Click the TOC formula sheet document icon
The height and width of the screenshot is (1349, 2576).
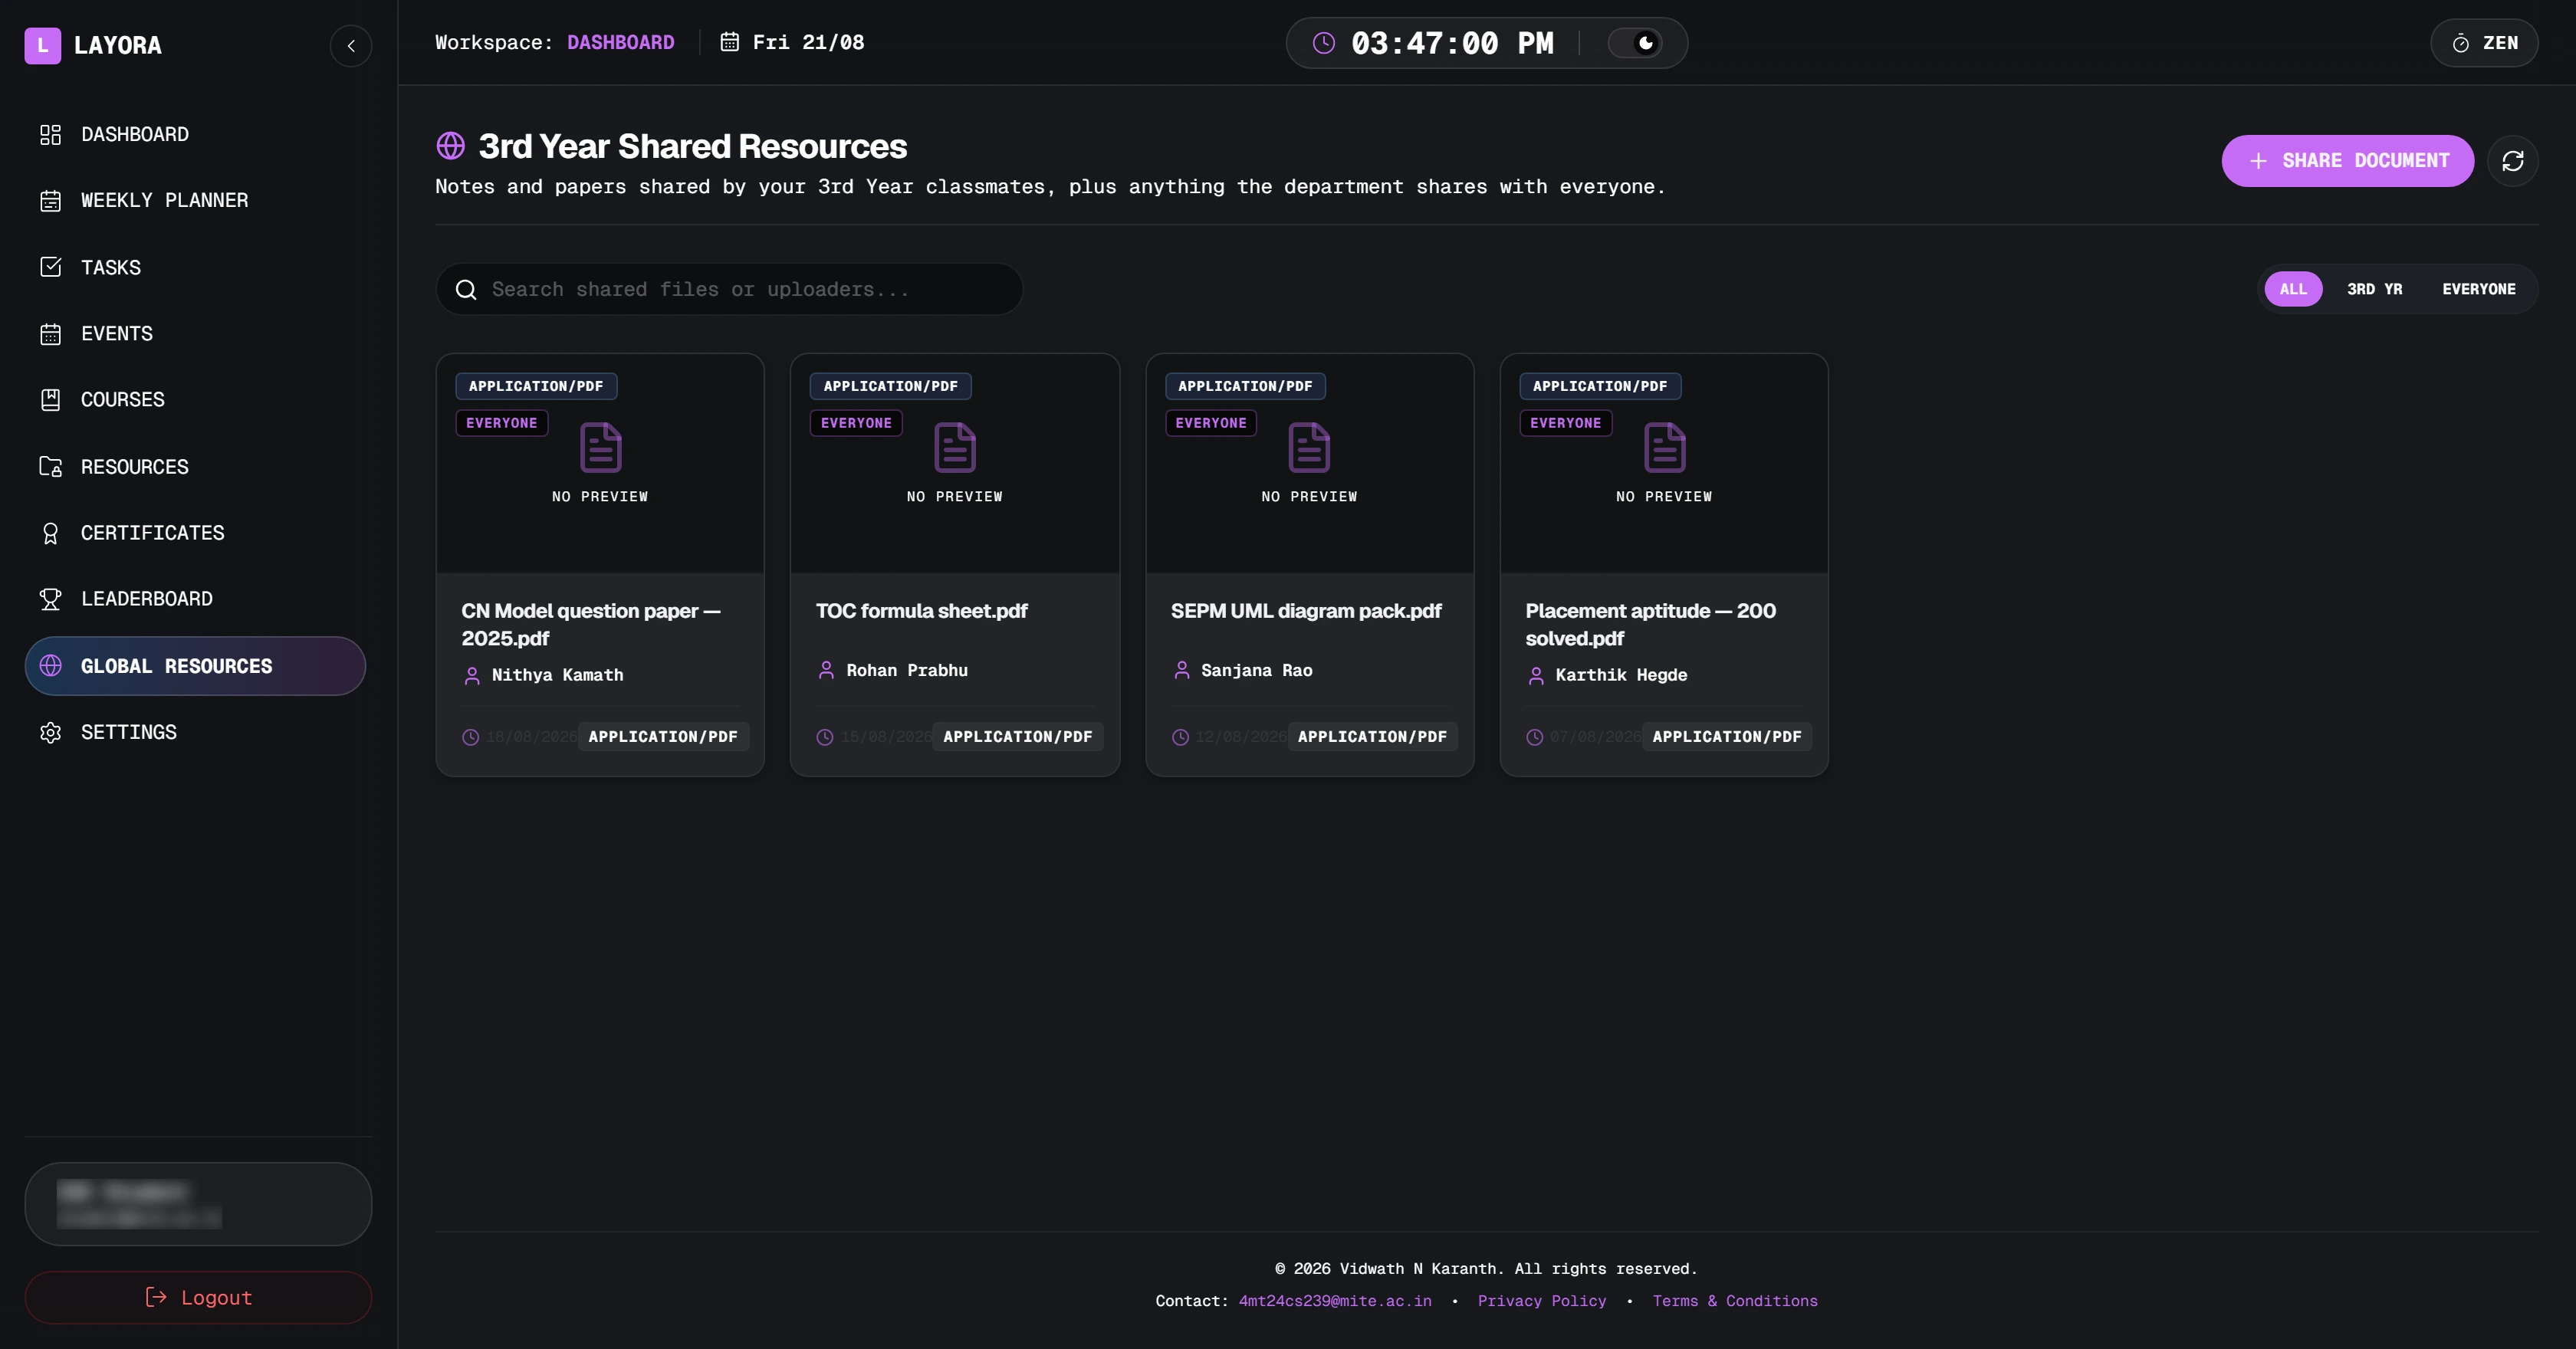(x=954, y=447)
